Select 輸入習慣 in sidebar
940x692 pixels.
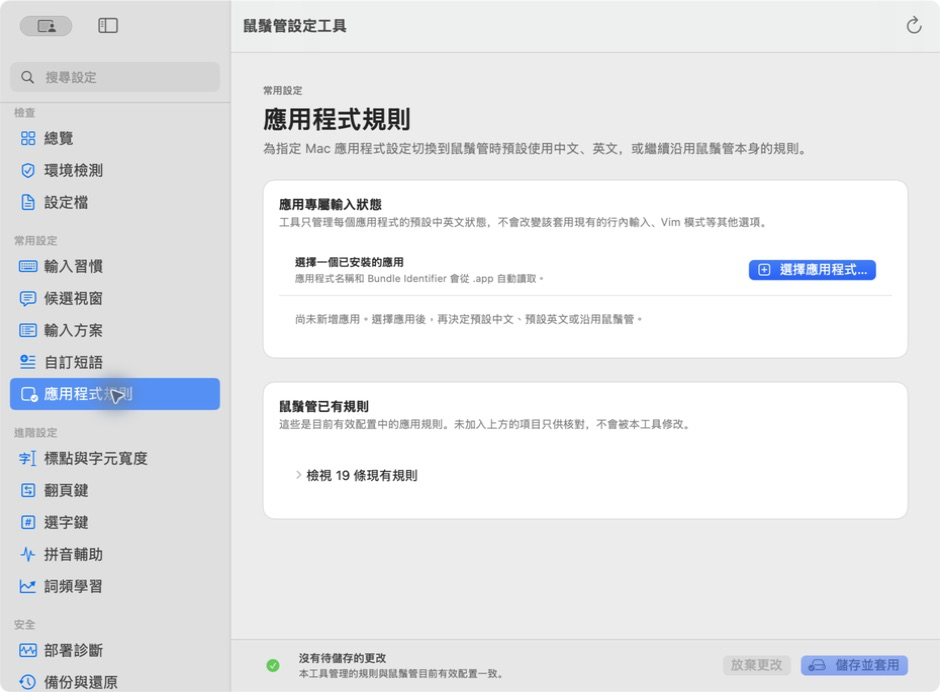(x=115, y=266)
